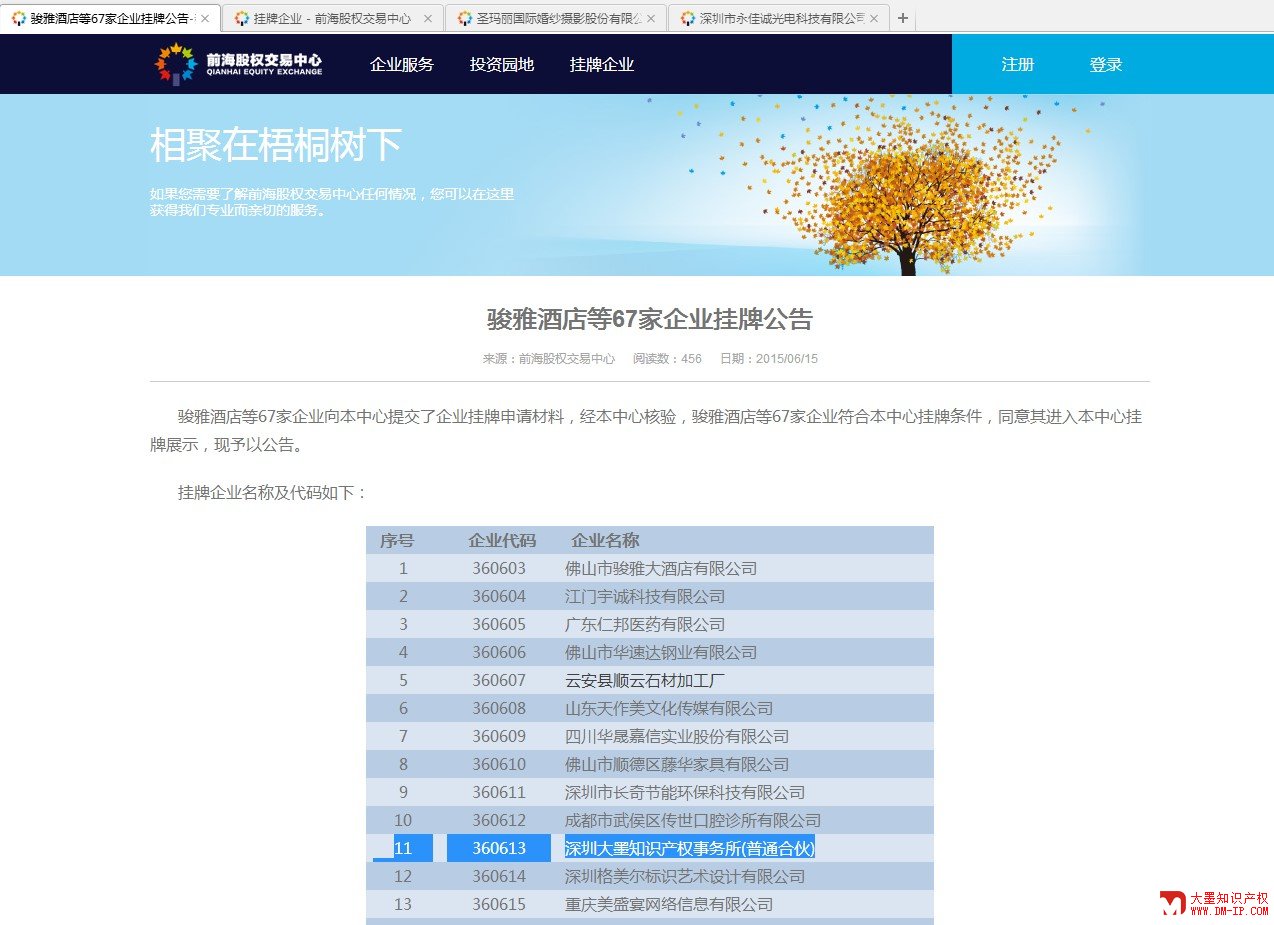This screenshot has height=925, width=1274.
Task: Click the golden tree banner image
Action: coord(907,187)
